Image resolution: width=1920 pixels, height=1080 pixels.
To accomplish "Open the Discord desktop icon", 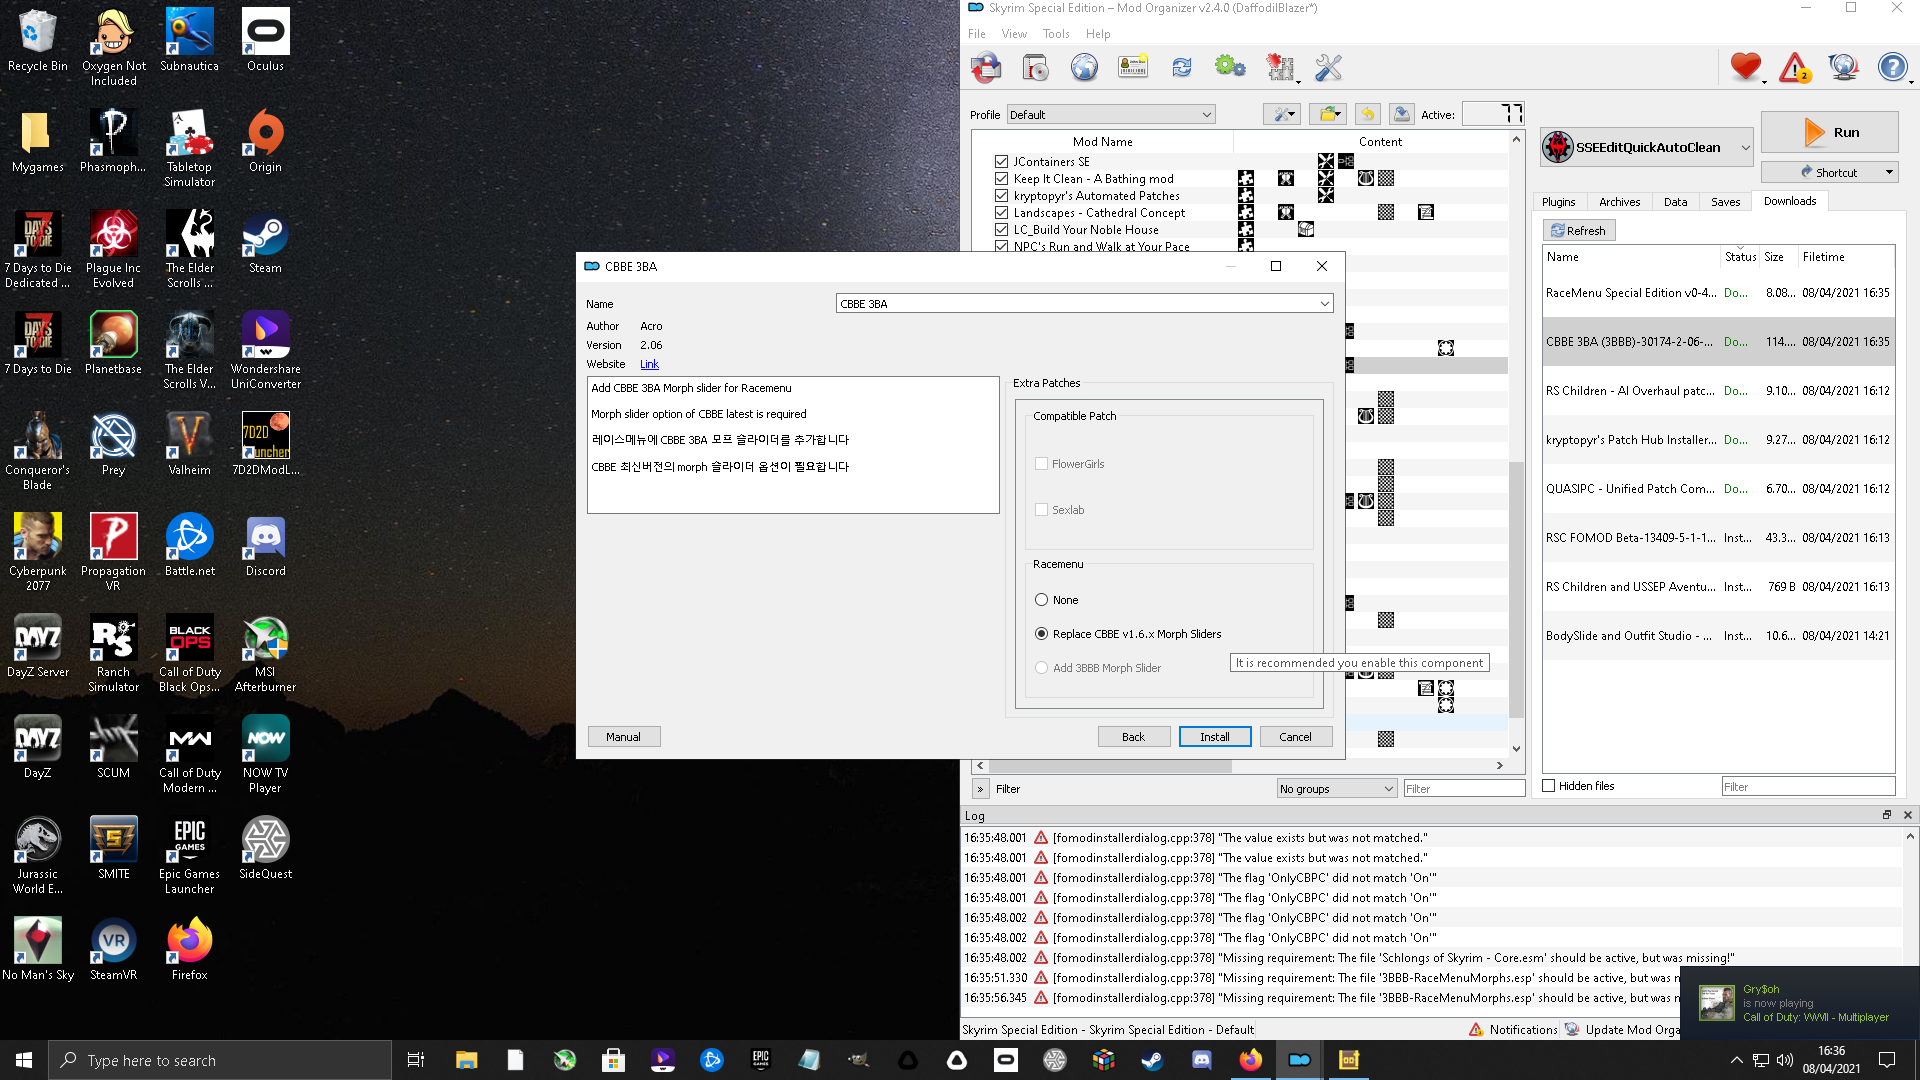I will (x=265, y=544).
